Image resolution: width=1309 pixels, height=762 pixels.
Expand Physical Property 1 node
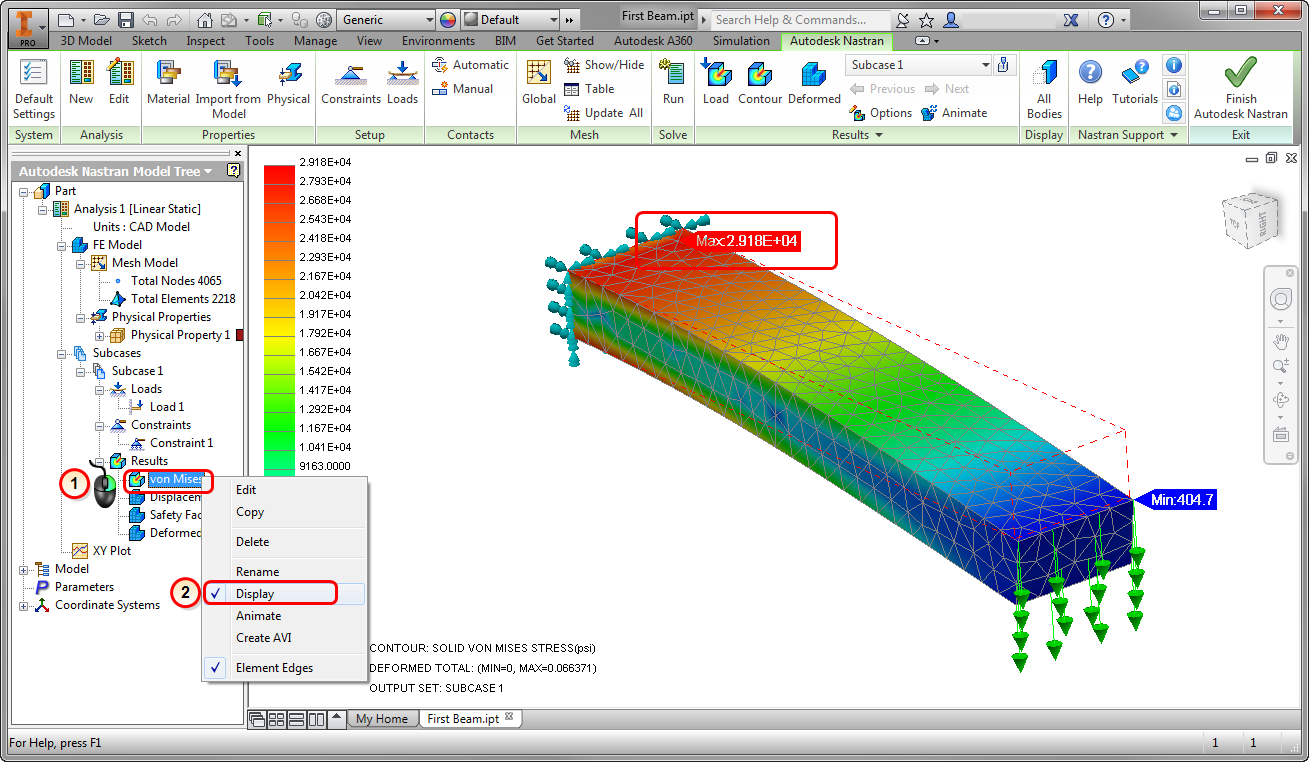coord(99,335)
